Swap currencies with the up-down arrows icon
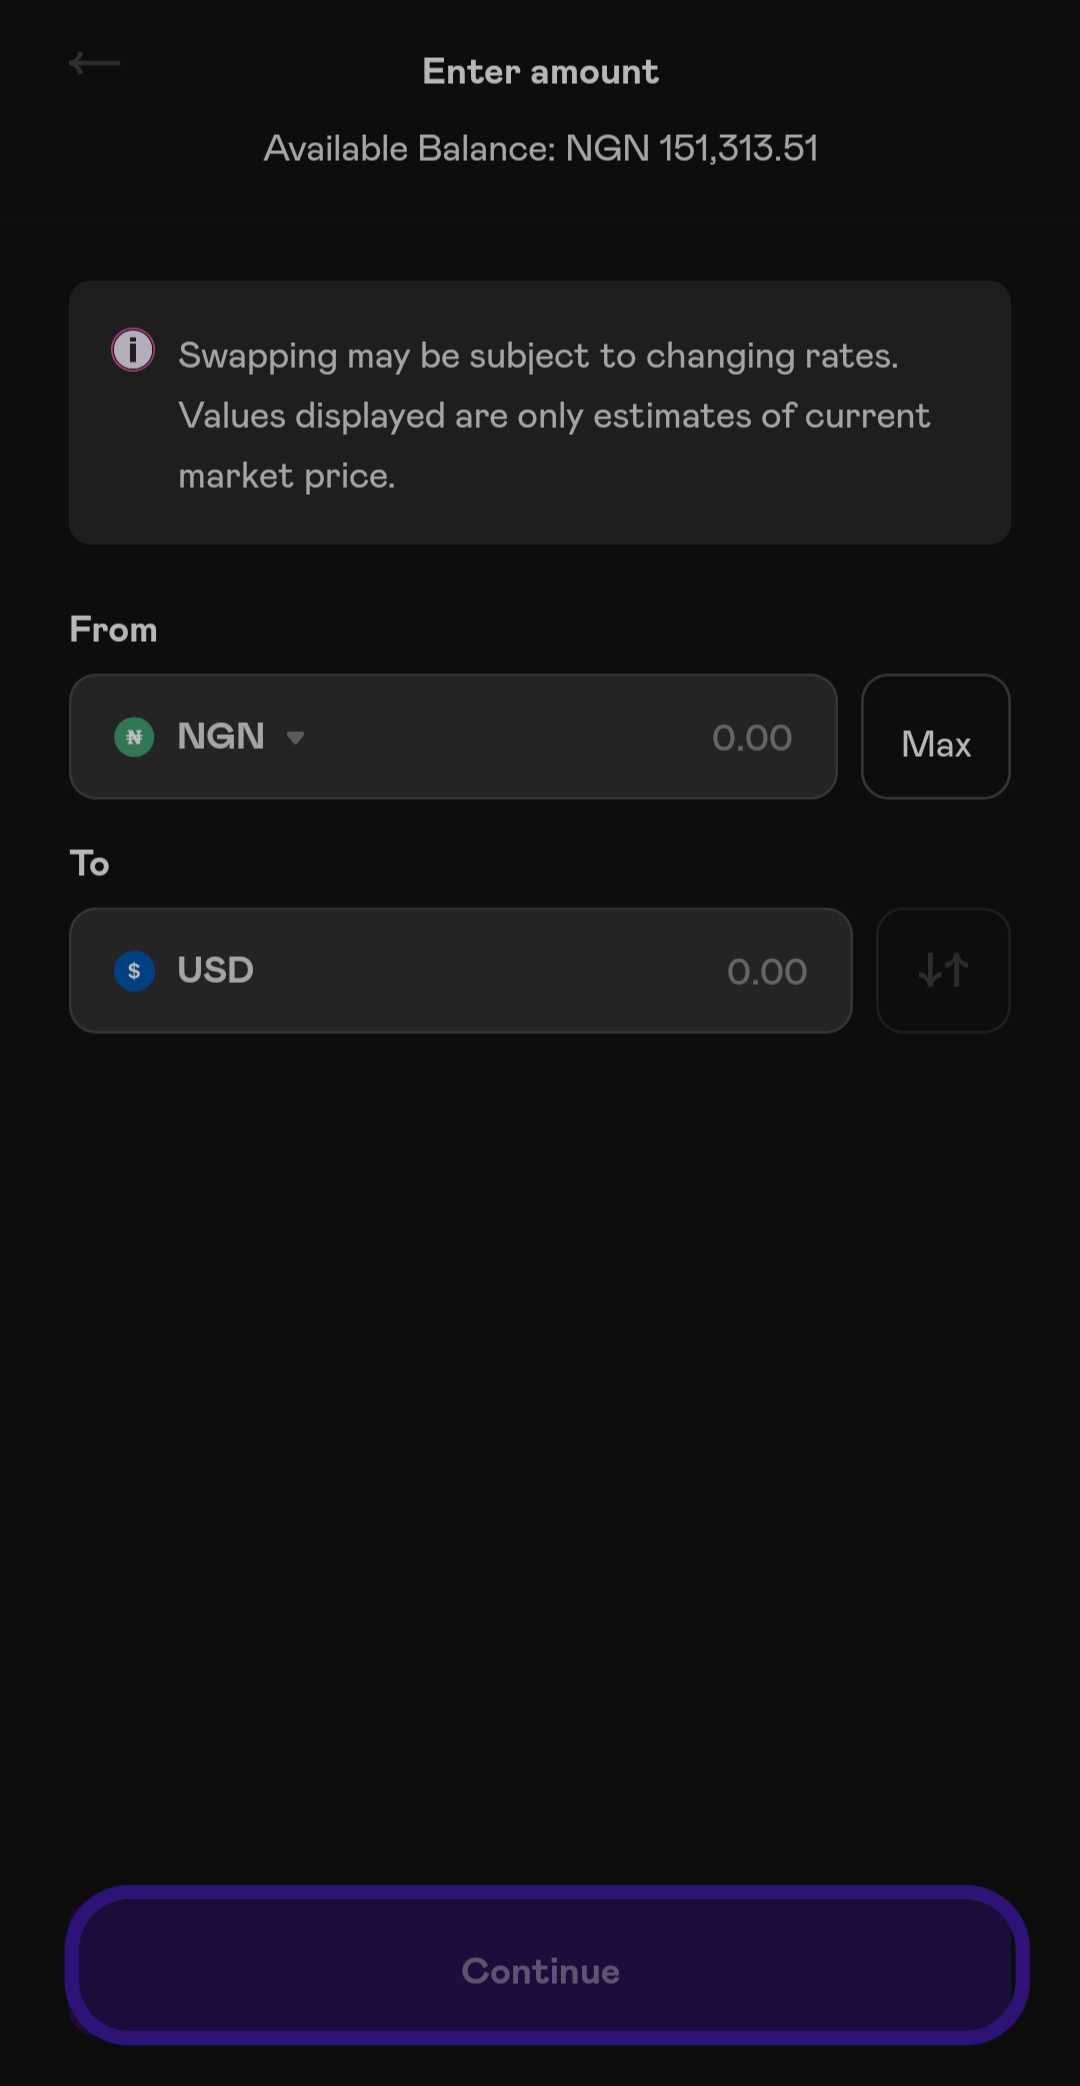The width and height of the screenshot is (1080, 2086). (943, 970)
